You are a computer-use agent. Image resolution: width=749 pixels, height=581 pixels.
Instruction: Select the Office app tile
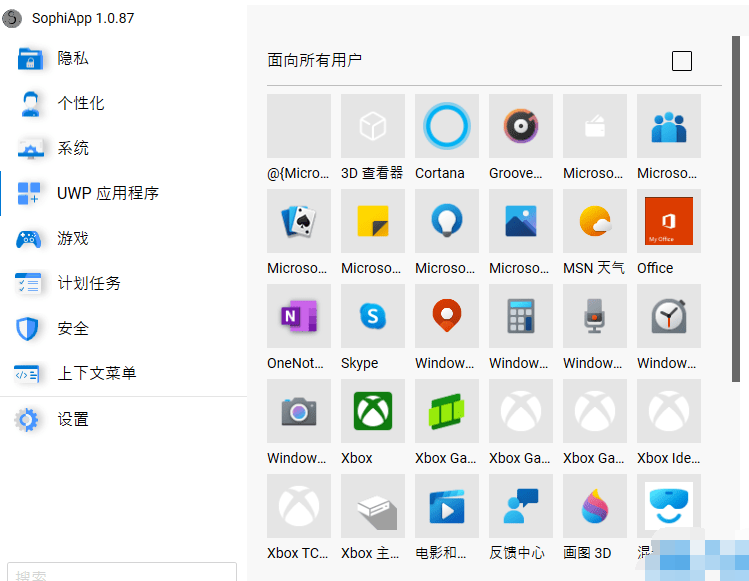[x=669, y=221]
